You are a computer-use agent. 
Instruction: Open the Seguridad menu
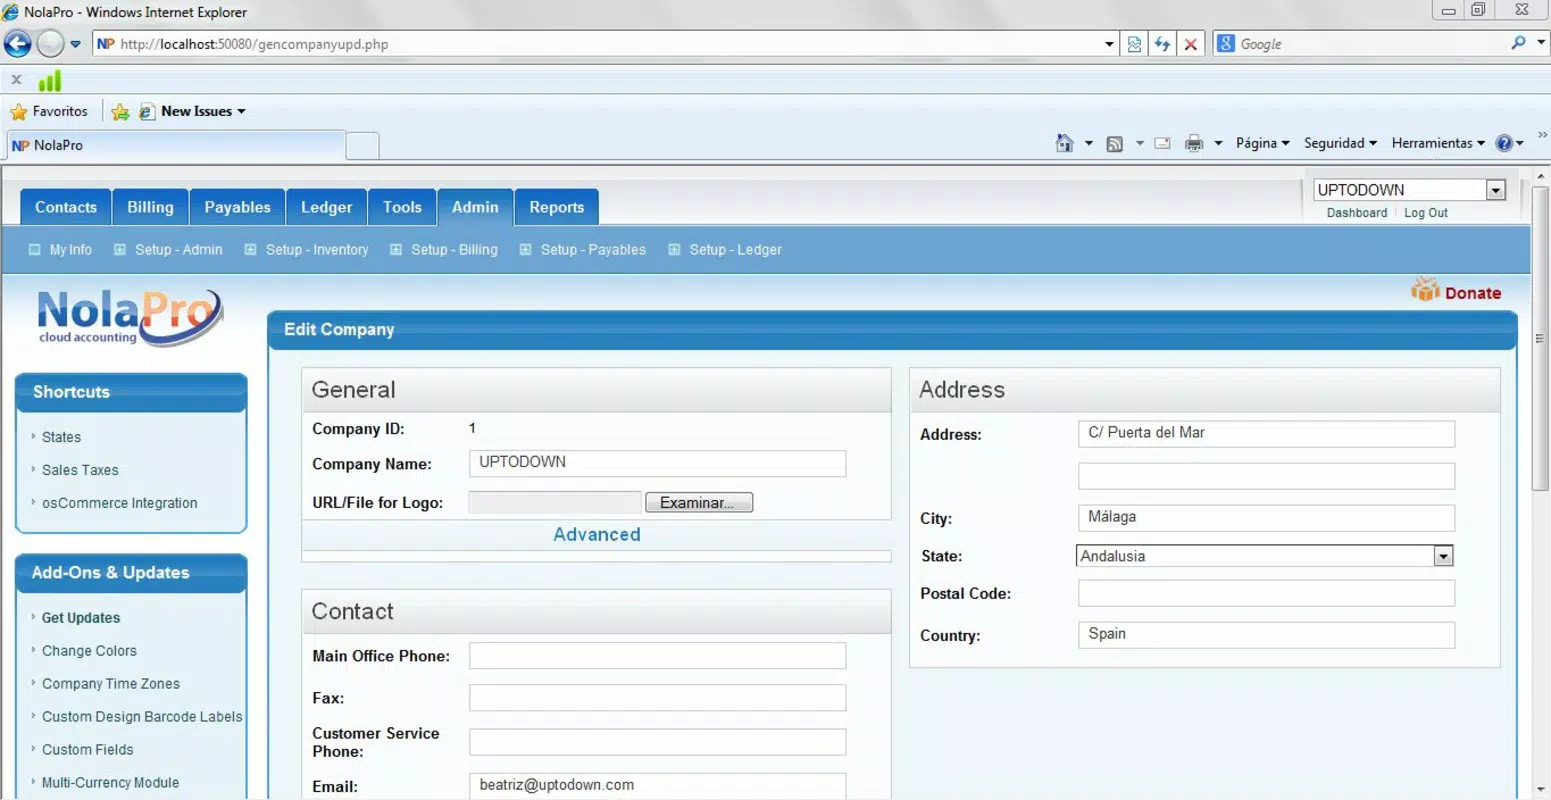click(x=1340, y=143)
